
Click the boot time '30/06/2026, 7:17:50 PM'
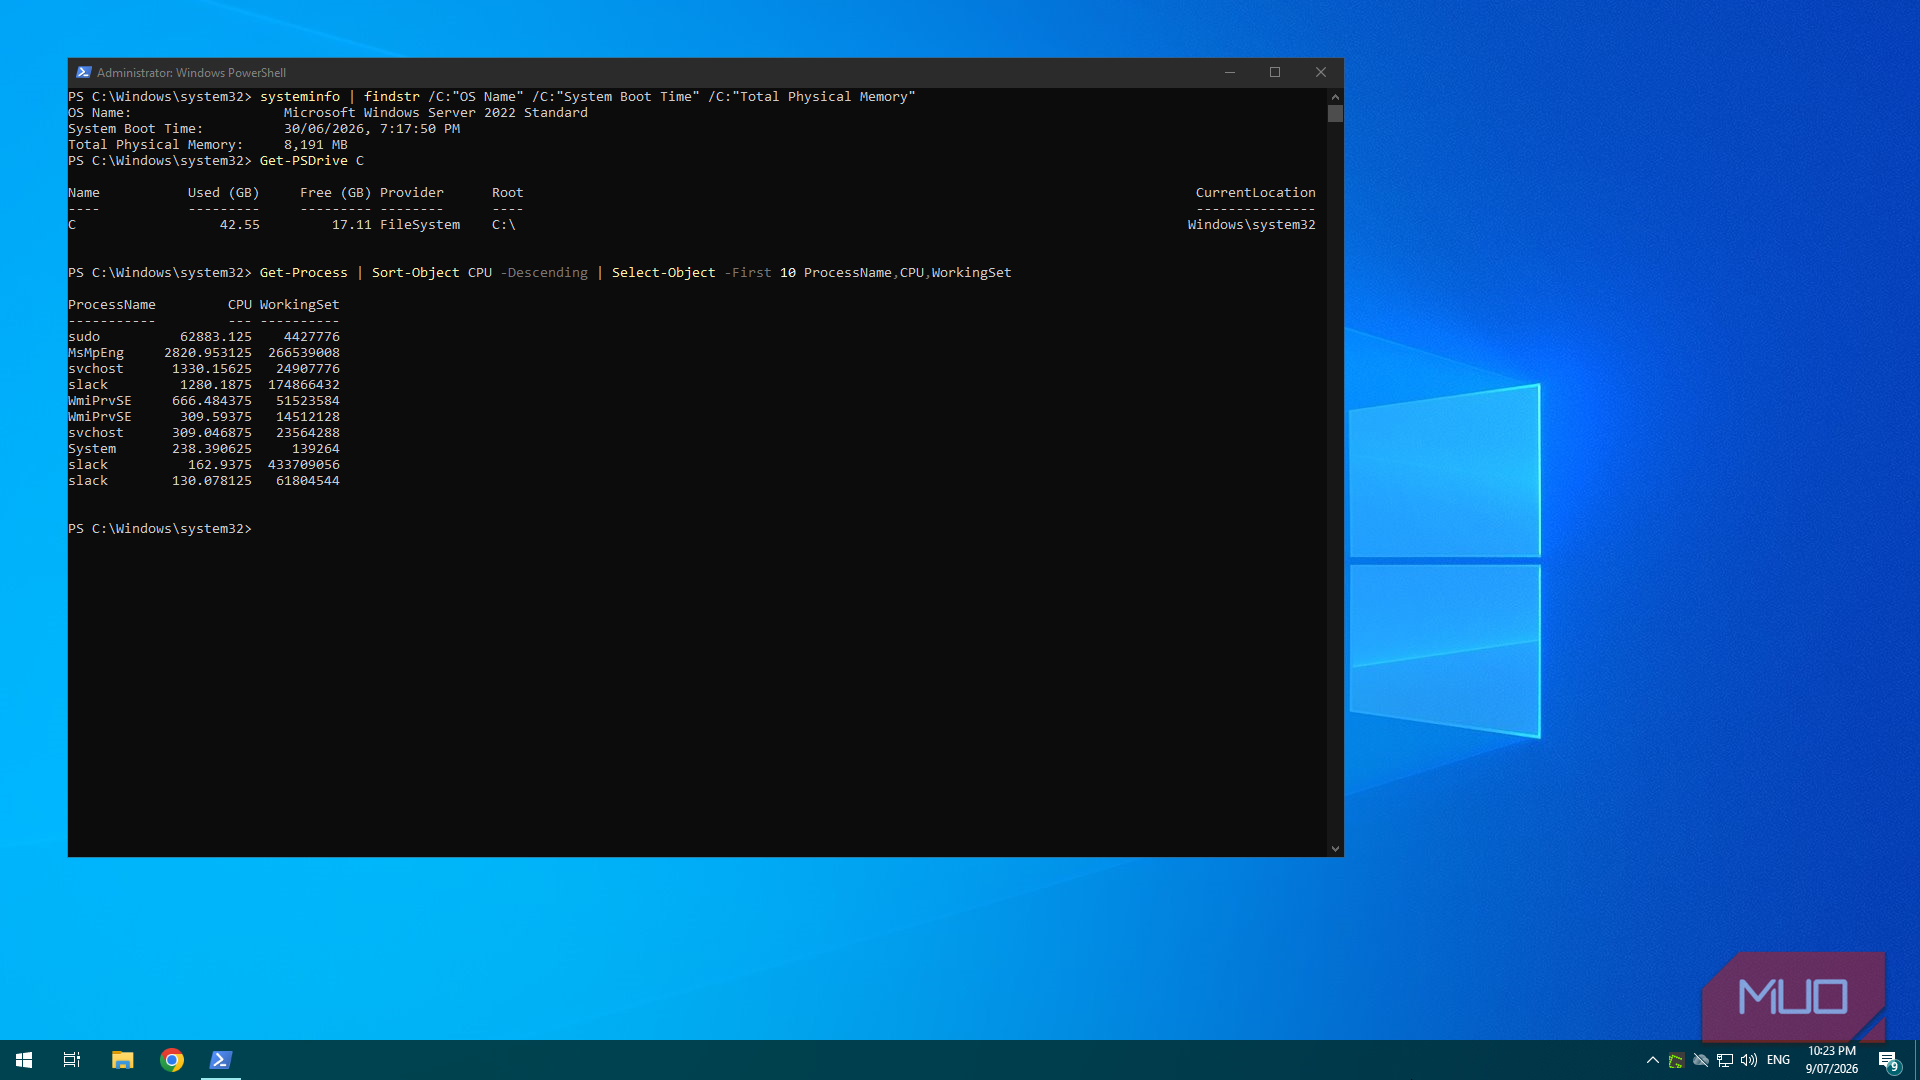coord(372,129)
